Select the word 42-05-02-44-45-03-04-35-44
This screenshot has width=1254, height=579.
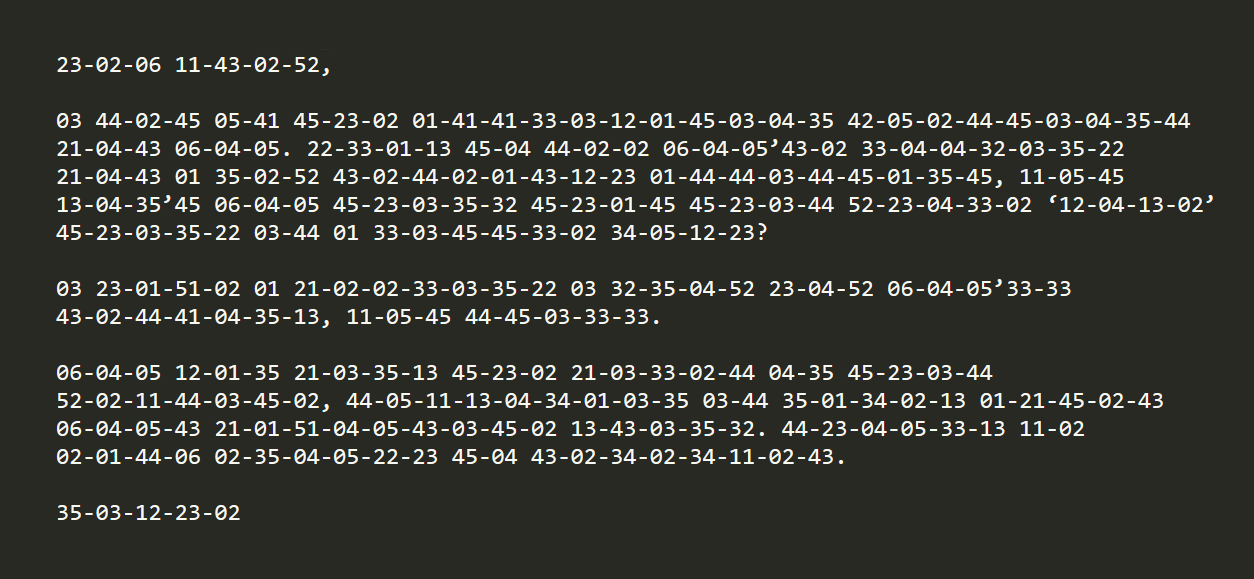pos(1019,122)
